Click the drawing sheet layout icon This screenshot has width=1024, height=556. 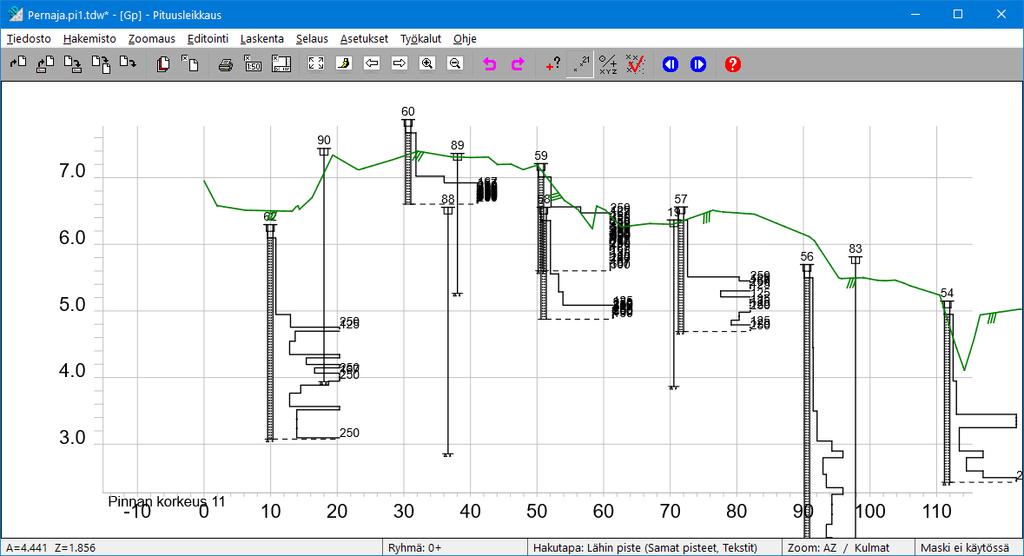point(281,64)
